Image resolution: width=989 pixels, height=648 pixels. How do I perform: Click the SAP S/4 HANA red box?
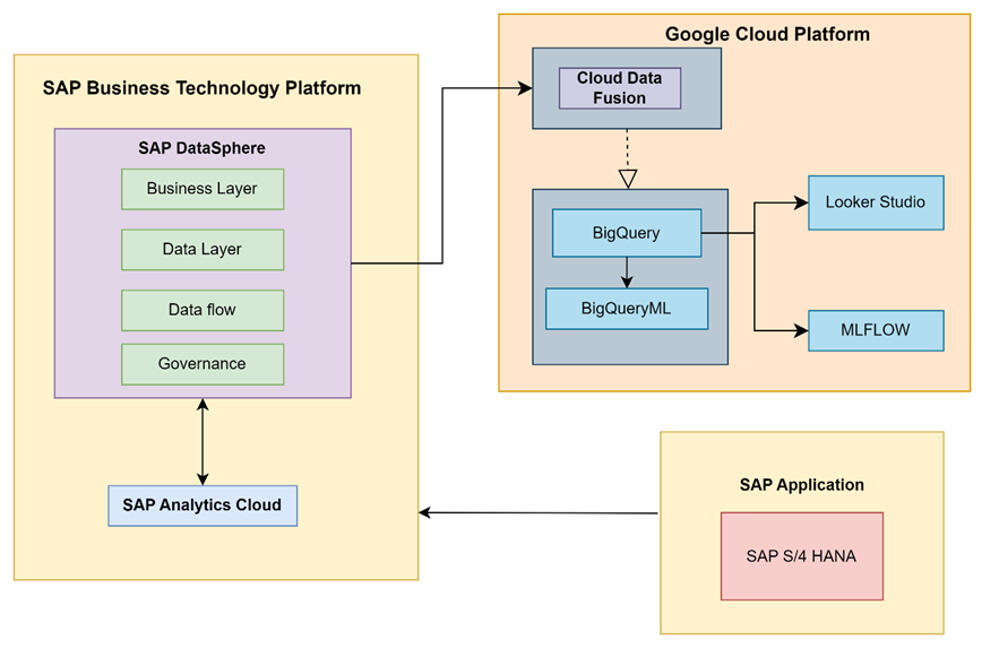click(801, 556)
